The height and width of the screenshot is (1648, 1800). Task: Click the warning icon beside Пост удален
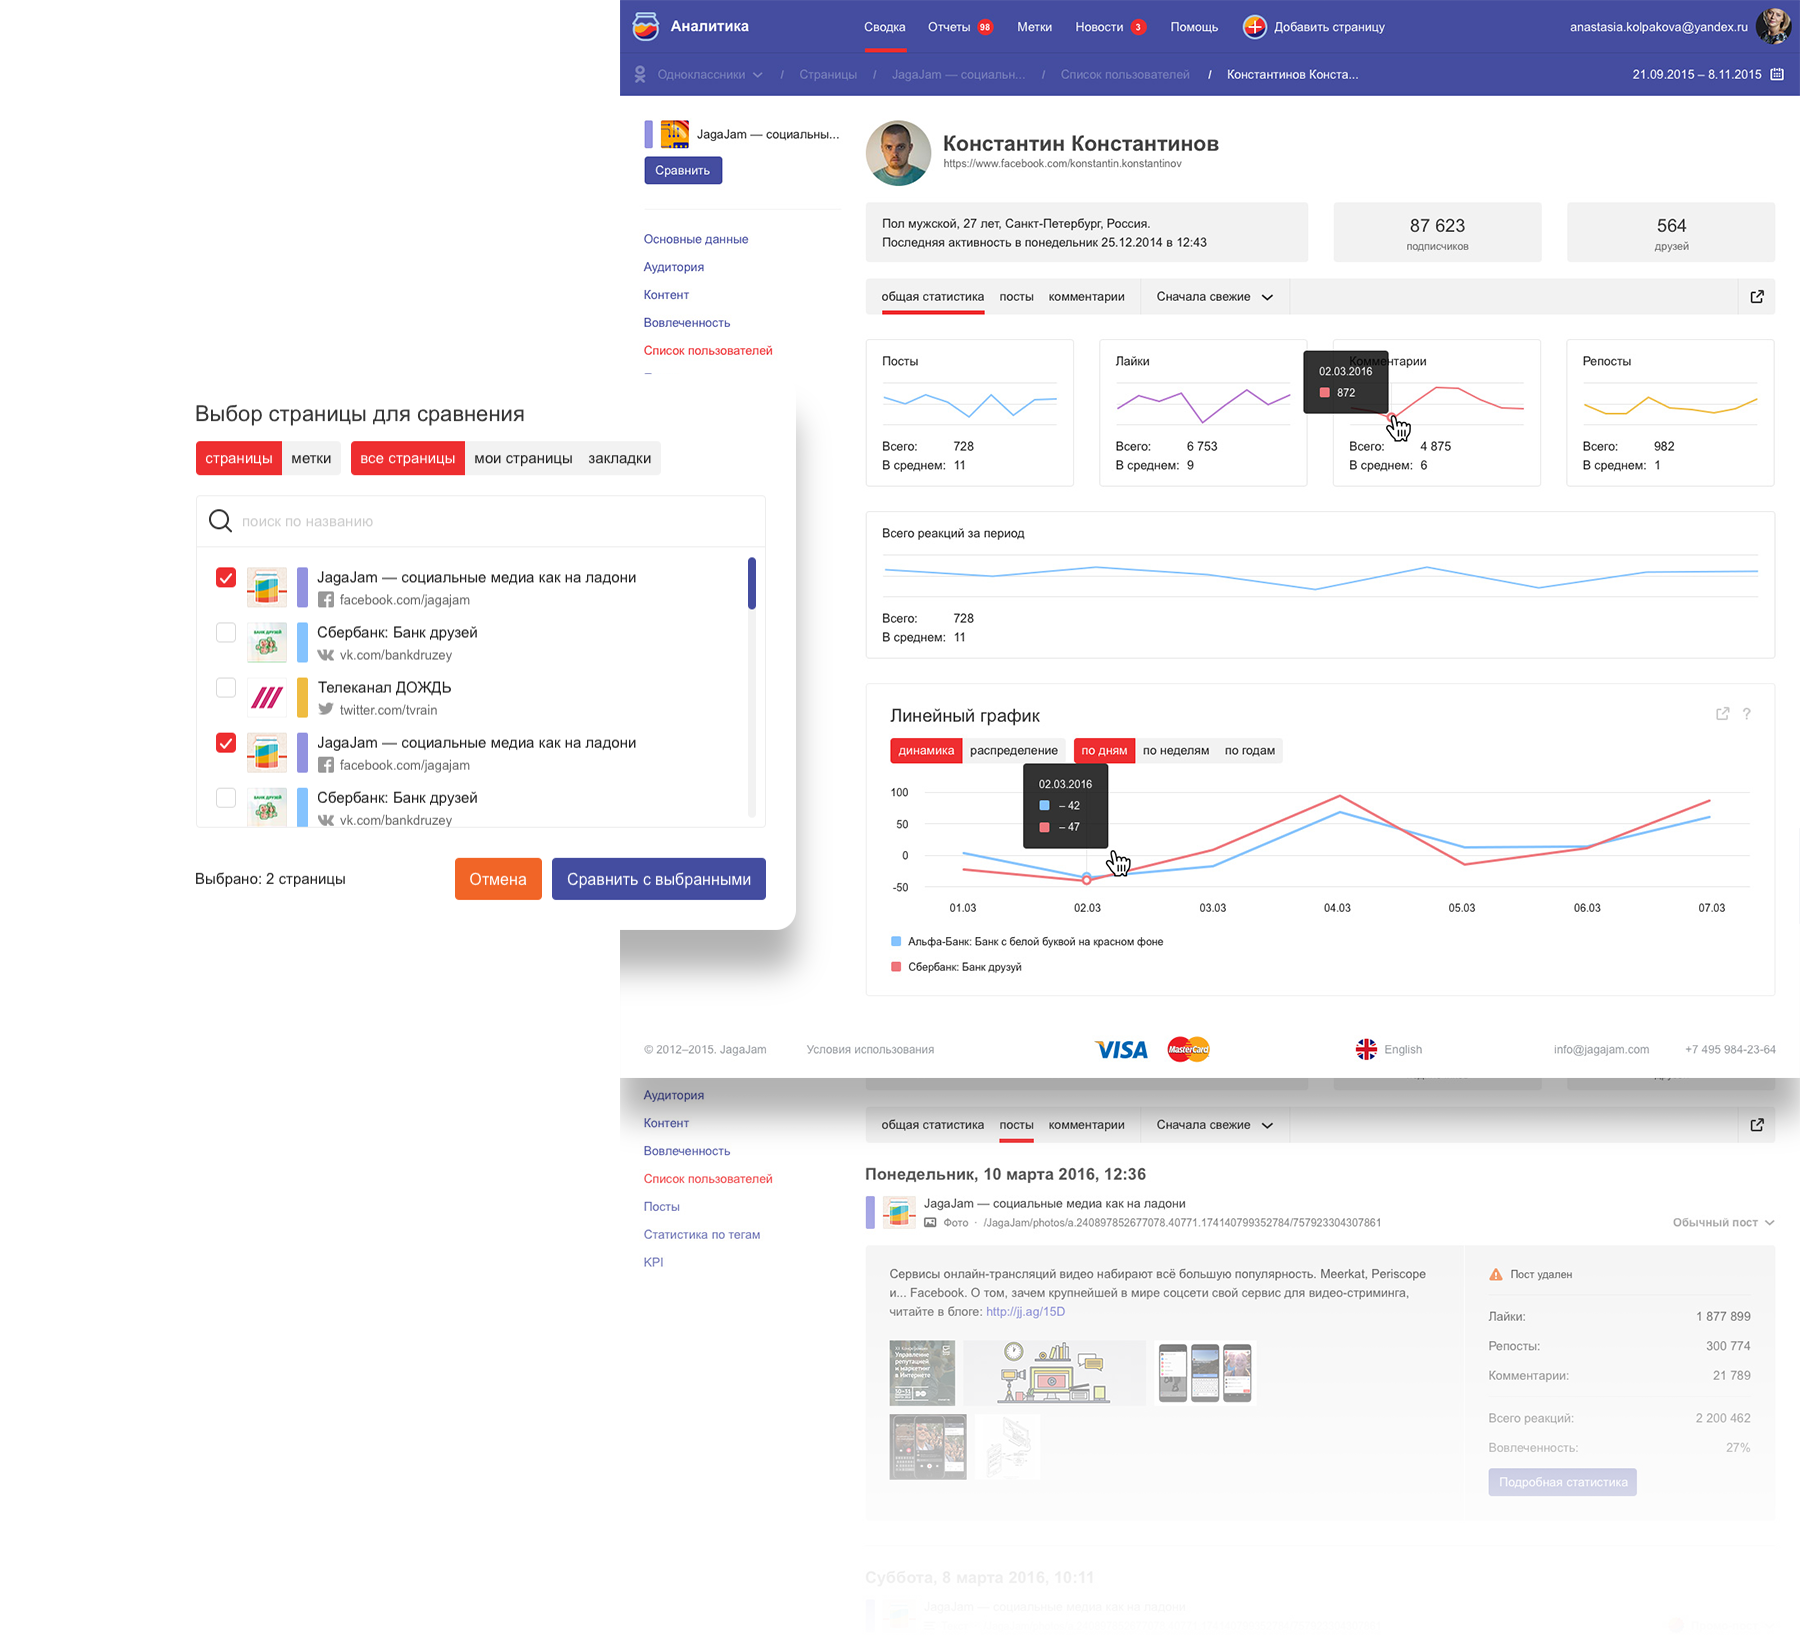(1496, 1275)
